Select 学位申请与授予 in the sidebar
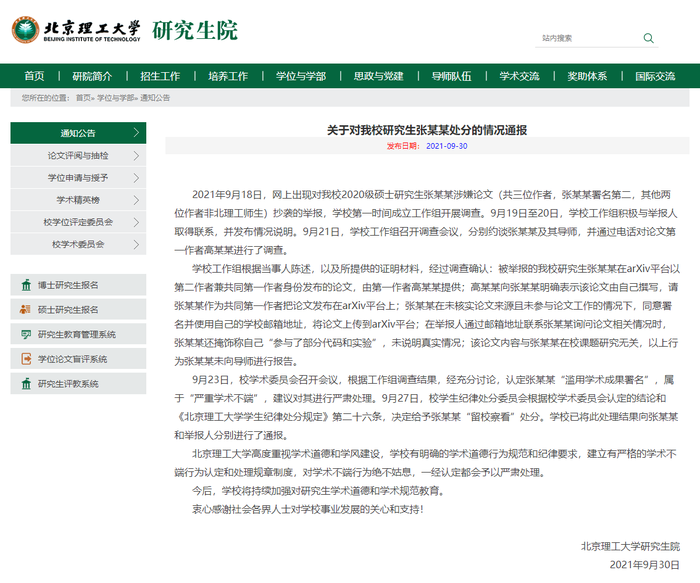The width and height of the screenshot is (700, 583). (78, 178)
